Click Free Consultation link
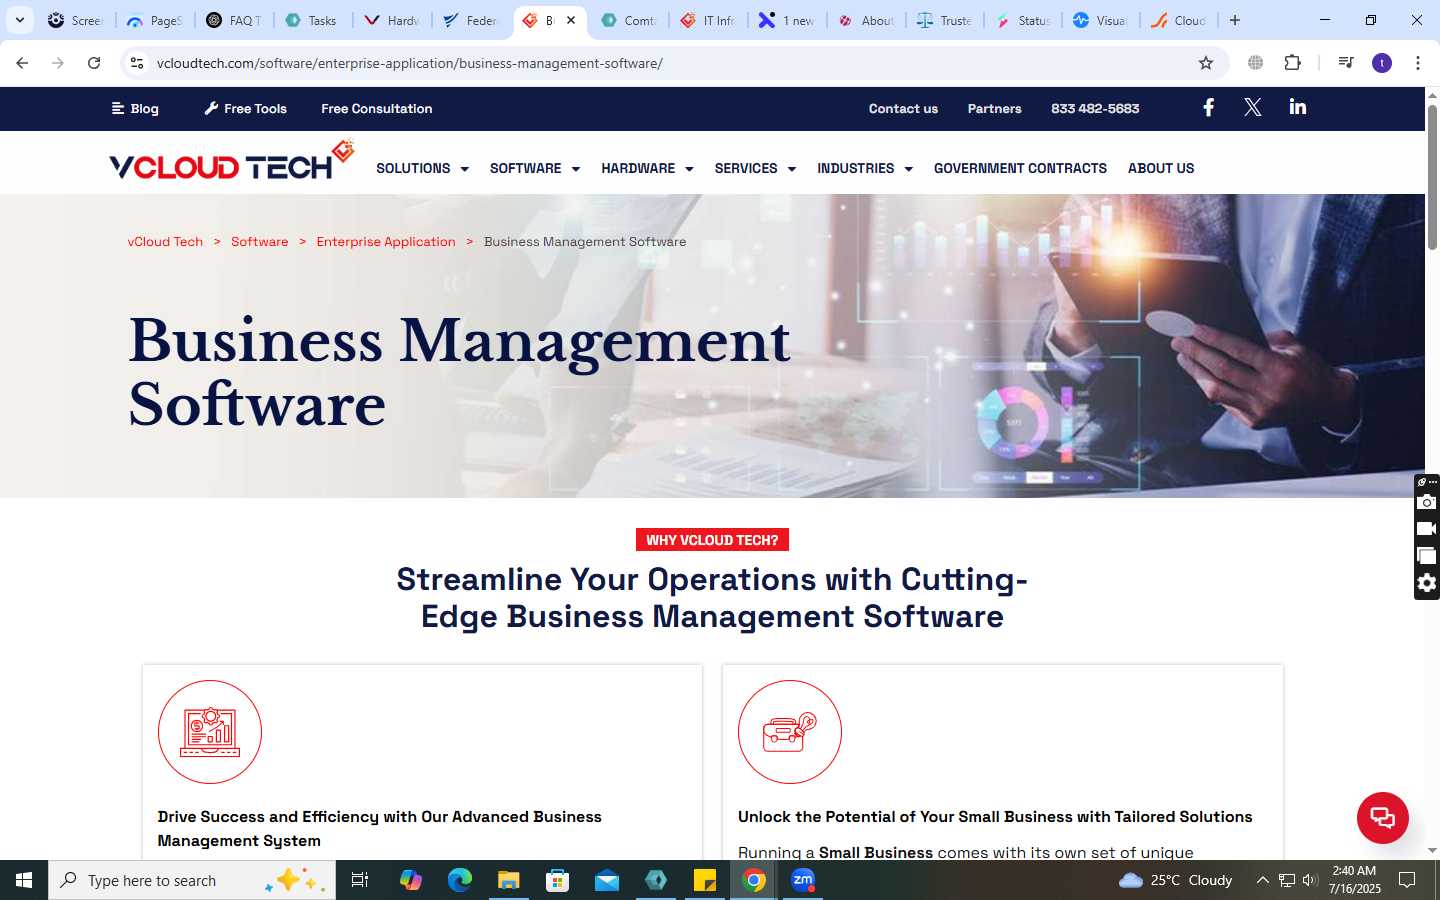Image resolution: width=1440 pixels, height=900 pixels. click(x=377, y=108)
